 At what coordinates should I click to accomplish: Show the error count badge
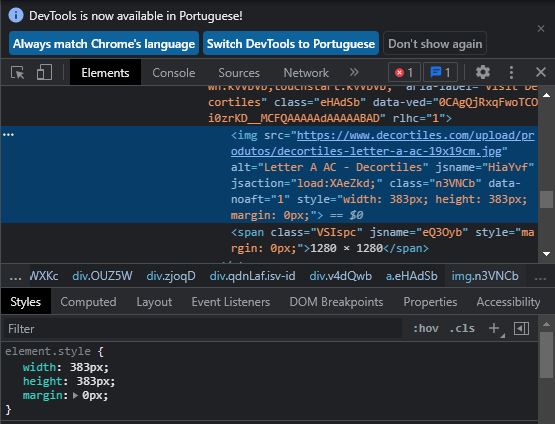click(x=404, y=73)
